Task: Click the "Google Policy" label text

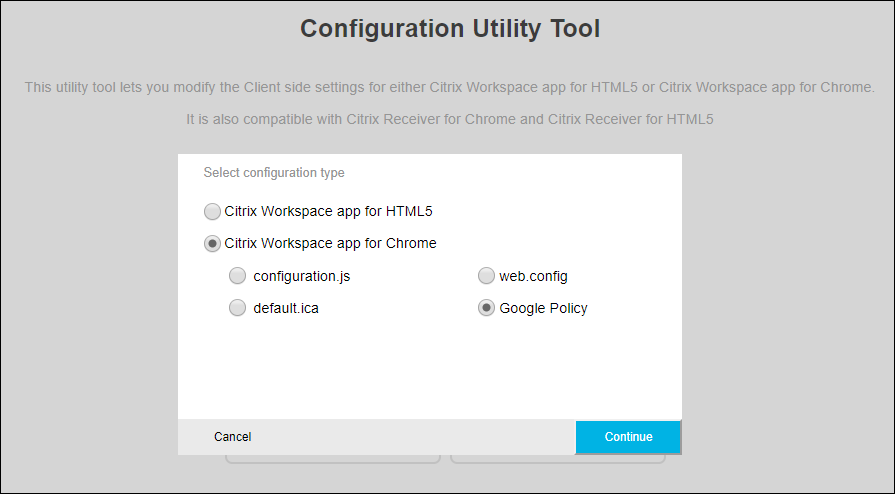Action: pos(543,308)
